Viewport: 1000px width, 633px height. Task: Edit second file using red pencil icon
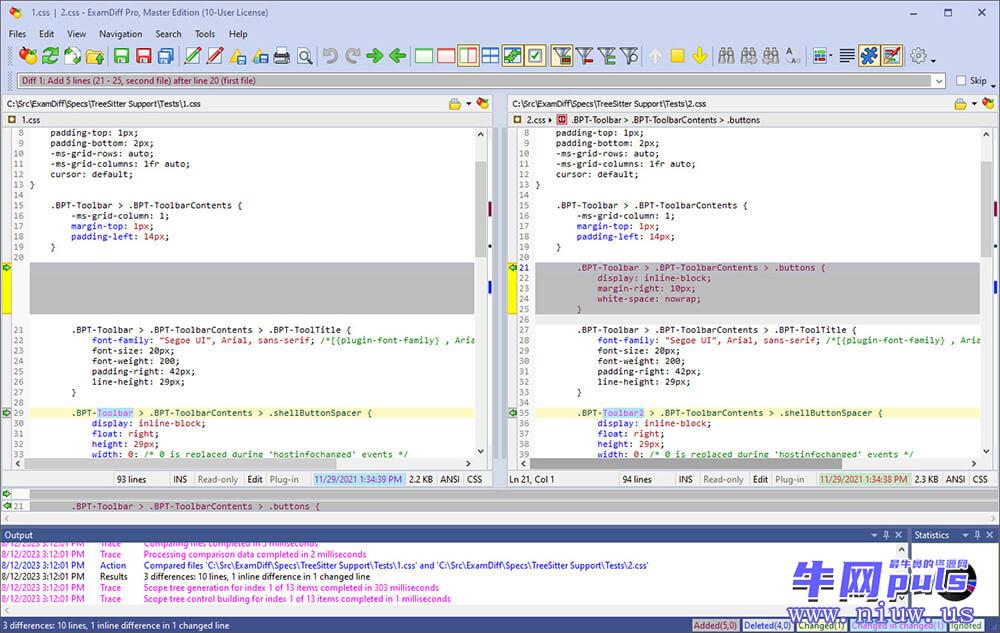215,56
